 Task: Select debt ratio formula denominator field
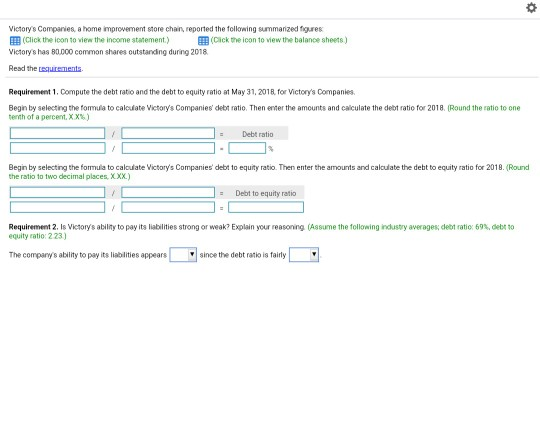168,133
